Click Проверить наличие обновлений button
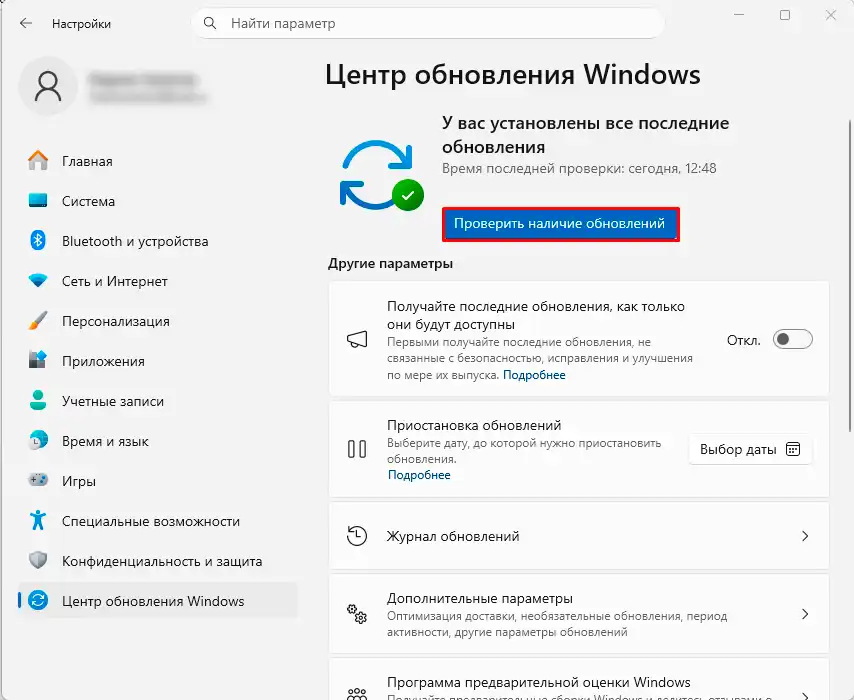 click(x=560, y=224)
